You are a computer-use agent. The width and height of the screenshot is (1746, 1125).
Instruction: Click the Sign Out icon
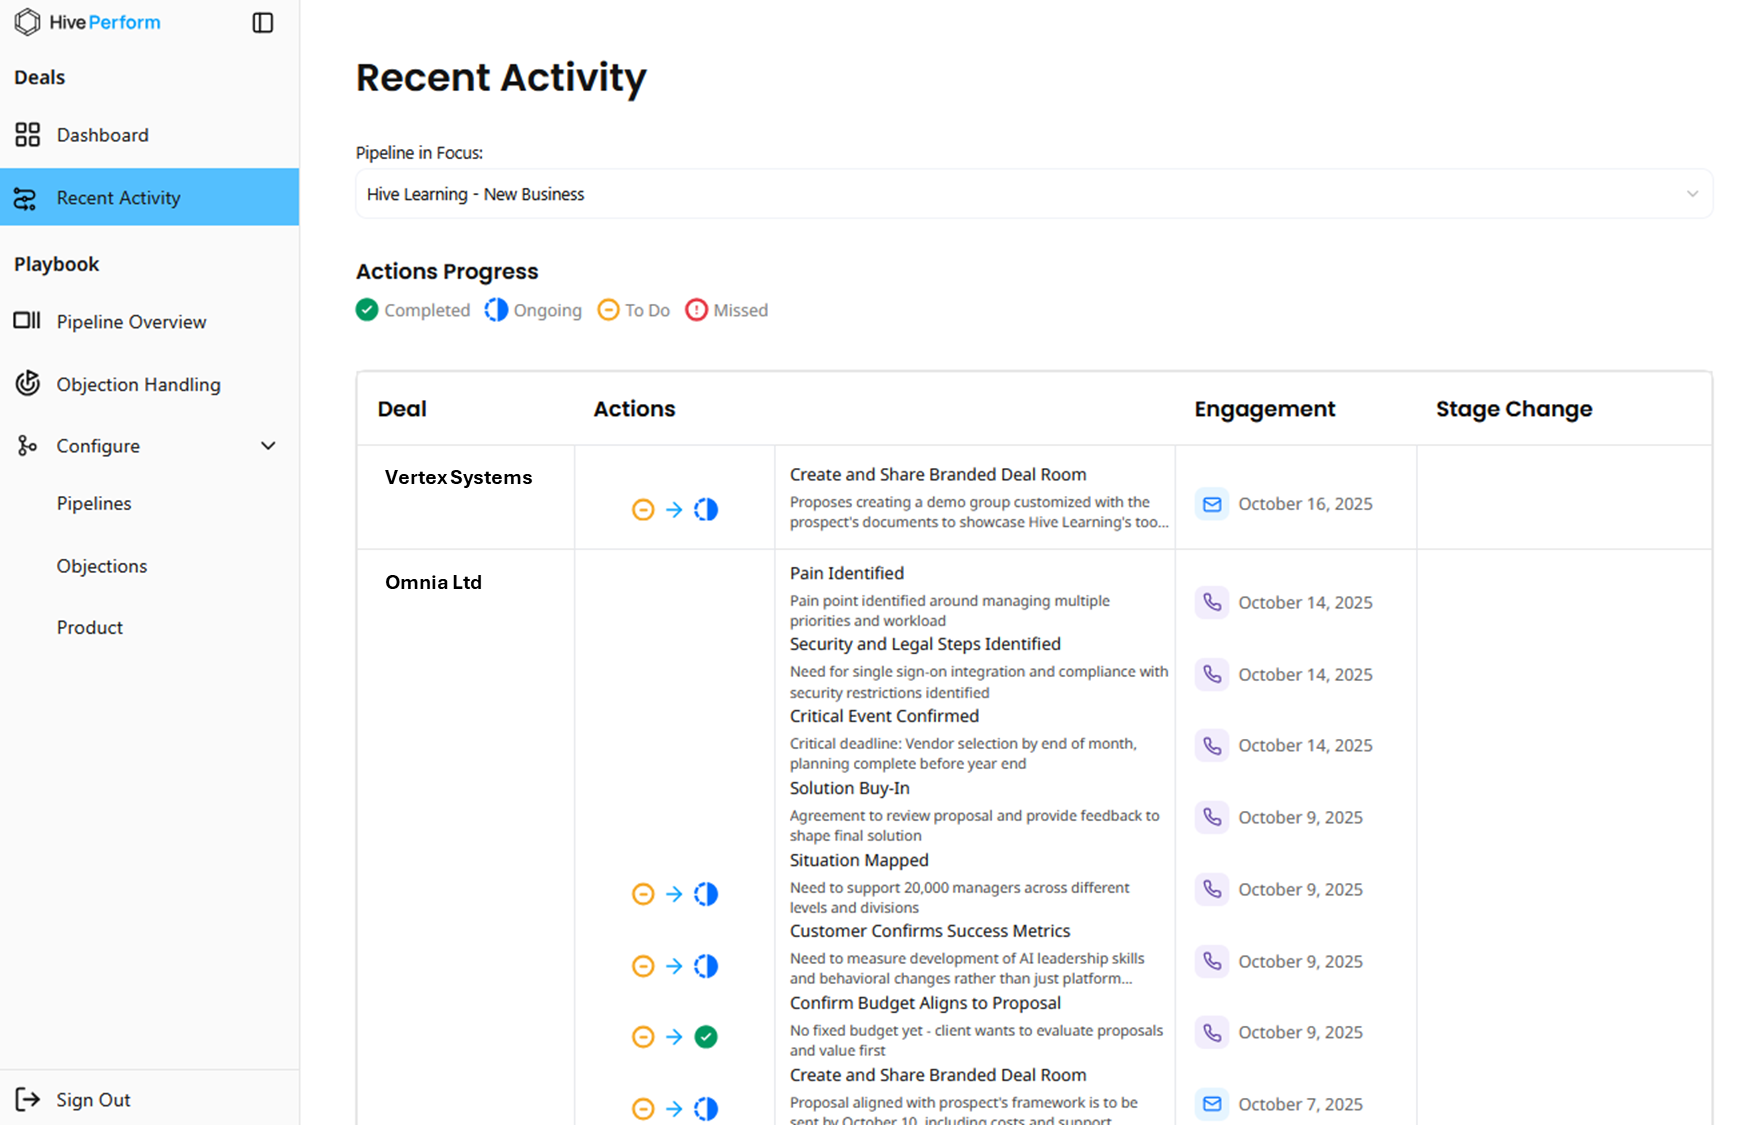click(x=27, y=1099)
